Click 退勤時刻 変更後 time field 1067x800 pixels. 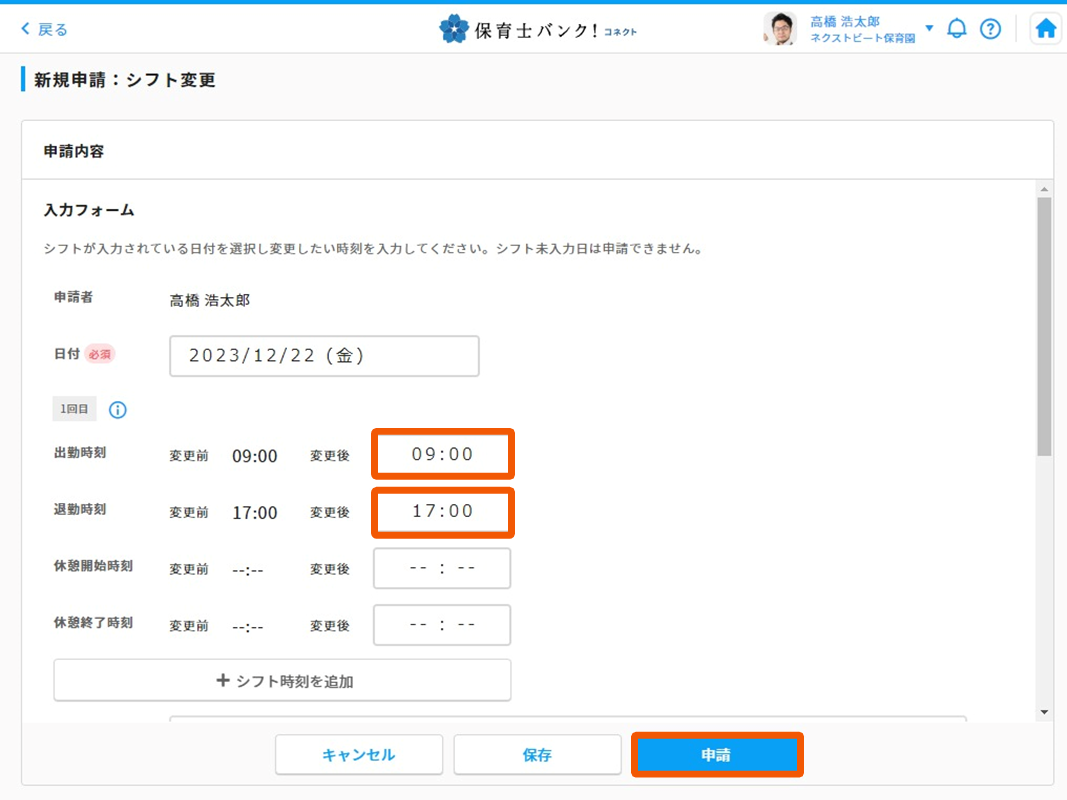pyautogui.click(x=442, y=511)
